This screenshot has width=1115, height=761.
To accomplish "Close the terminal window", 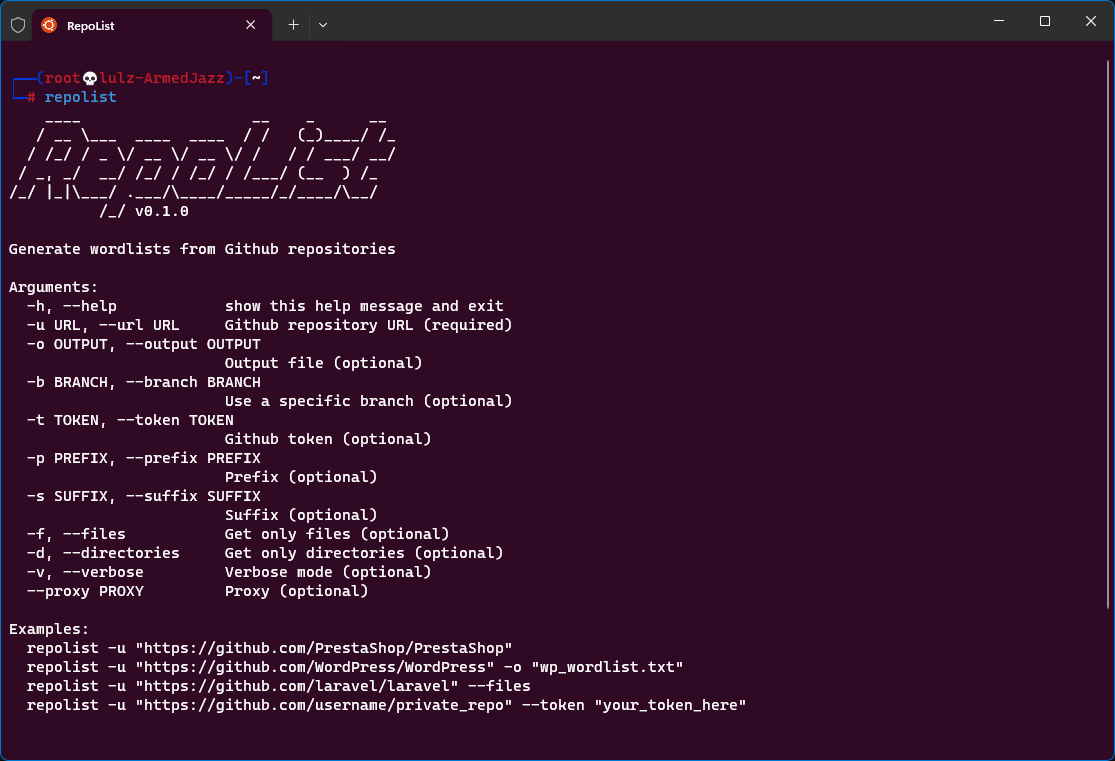I will tap(1090, 21).
